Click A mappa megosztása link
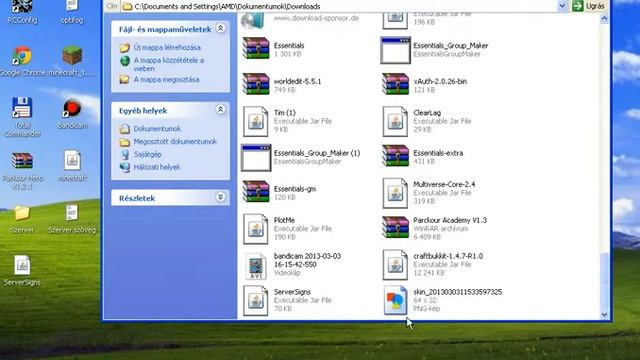640x360 pixels. (x=167, y=79)
